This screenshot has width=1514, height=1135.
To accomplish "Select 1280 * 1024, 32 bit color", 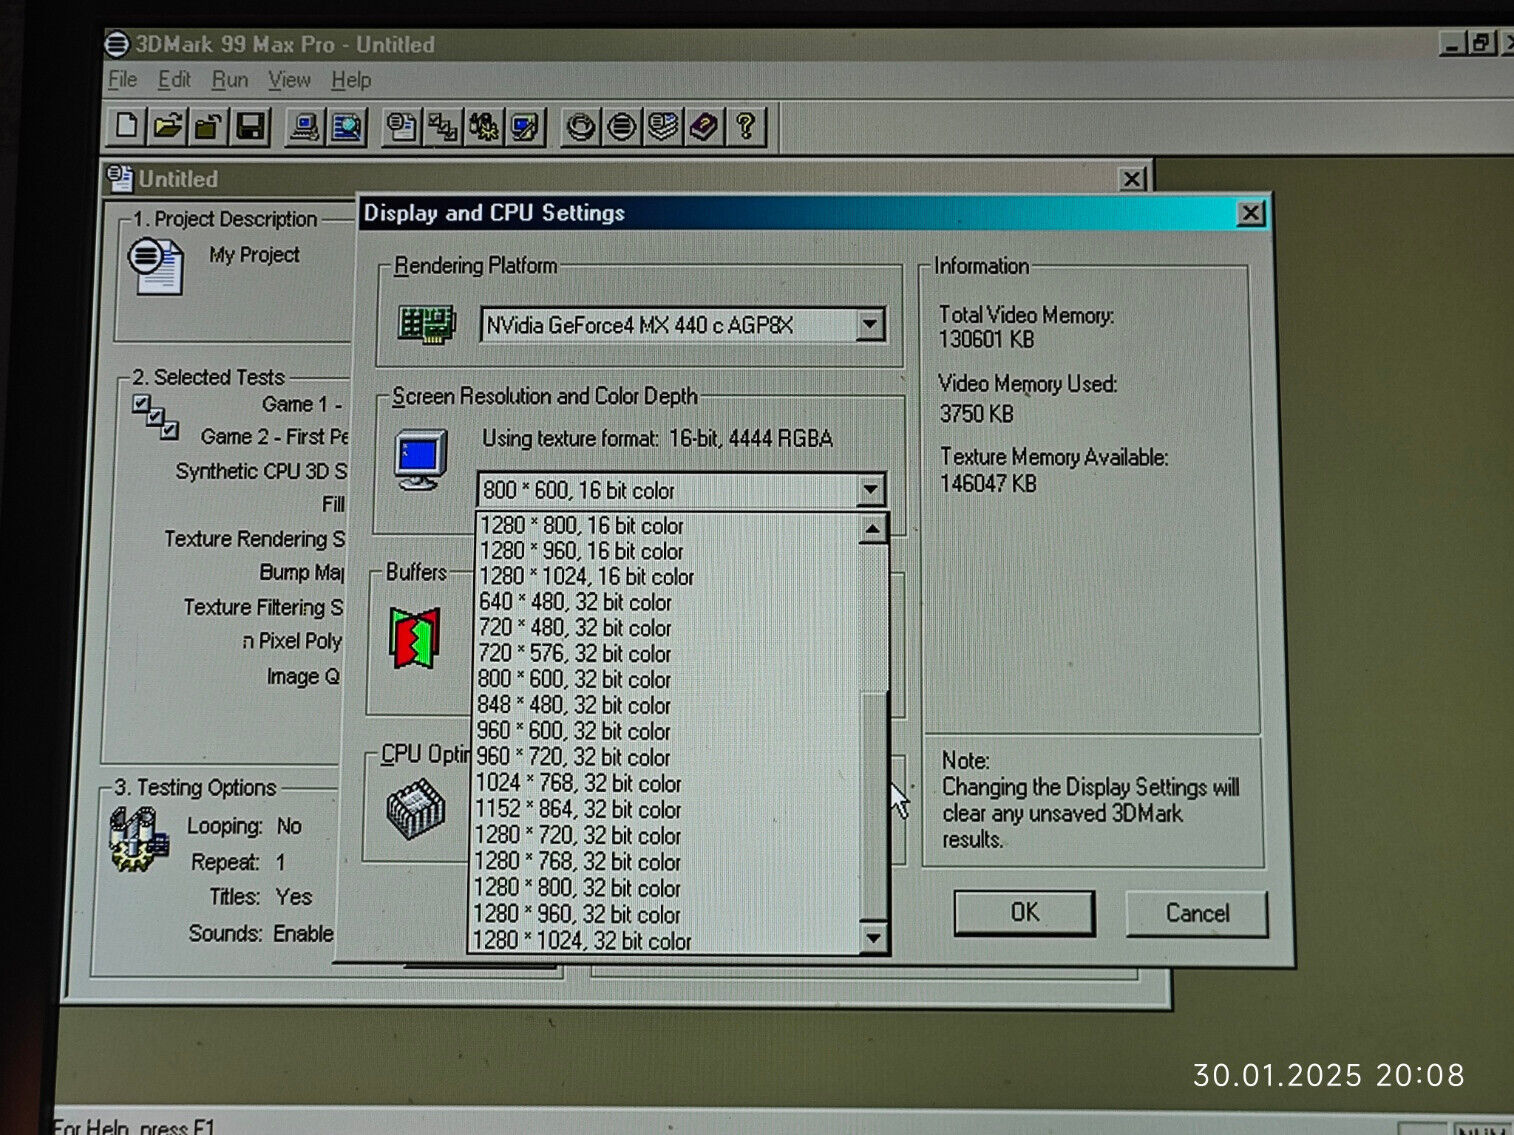I will 665,941.
